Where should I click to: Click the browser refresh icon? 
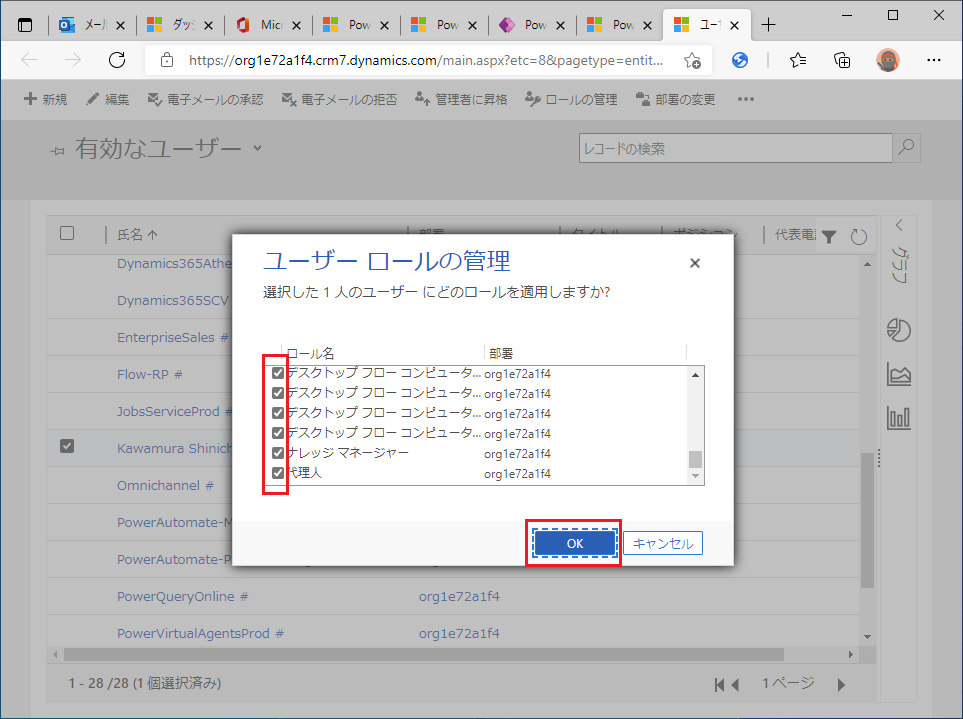(x=117, y=60)
